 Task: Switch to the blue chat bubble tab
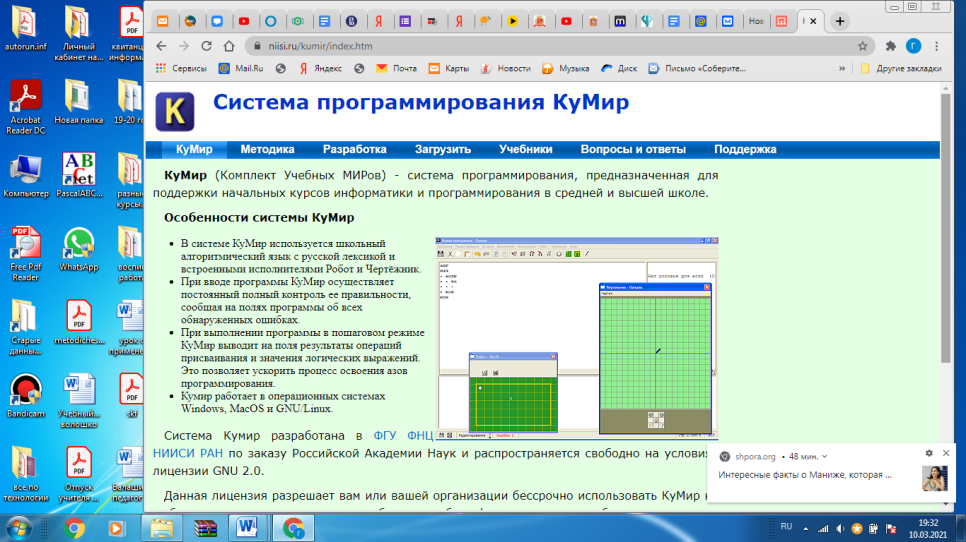(x=217, y=22)
